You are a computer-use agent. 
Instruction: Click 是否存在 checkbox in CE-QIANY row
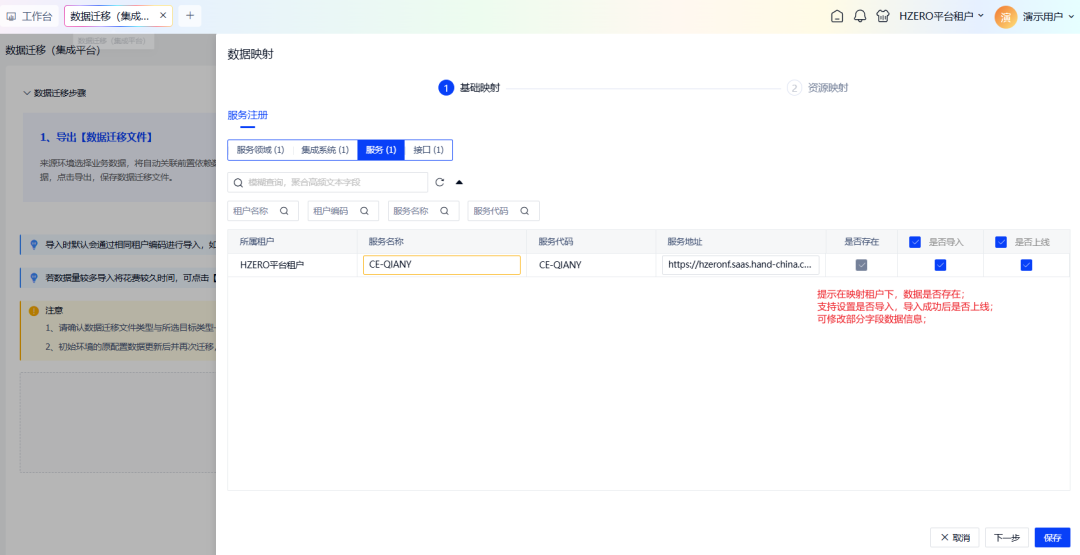click(x=861, y=265)
